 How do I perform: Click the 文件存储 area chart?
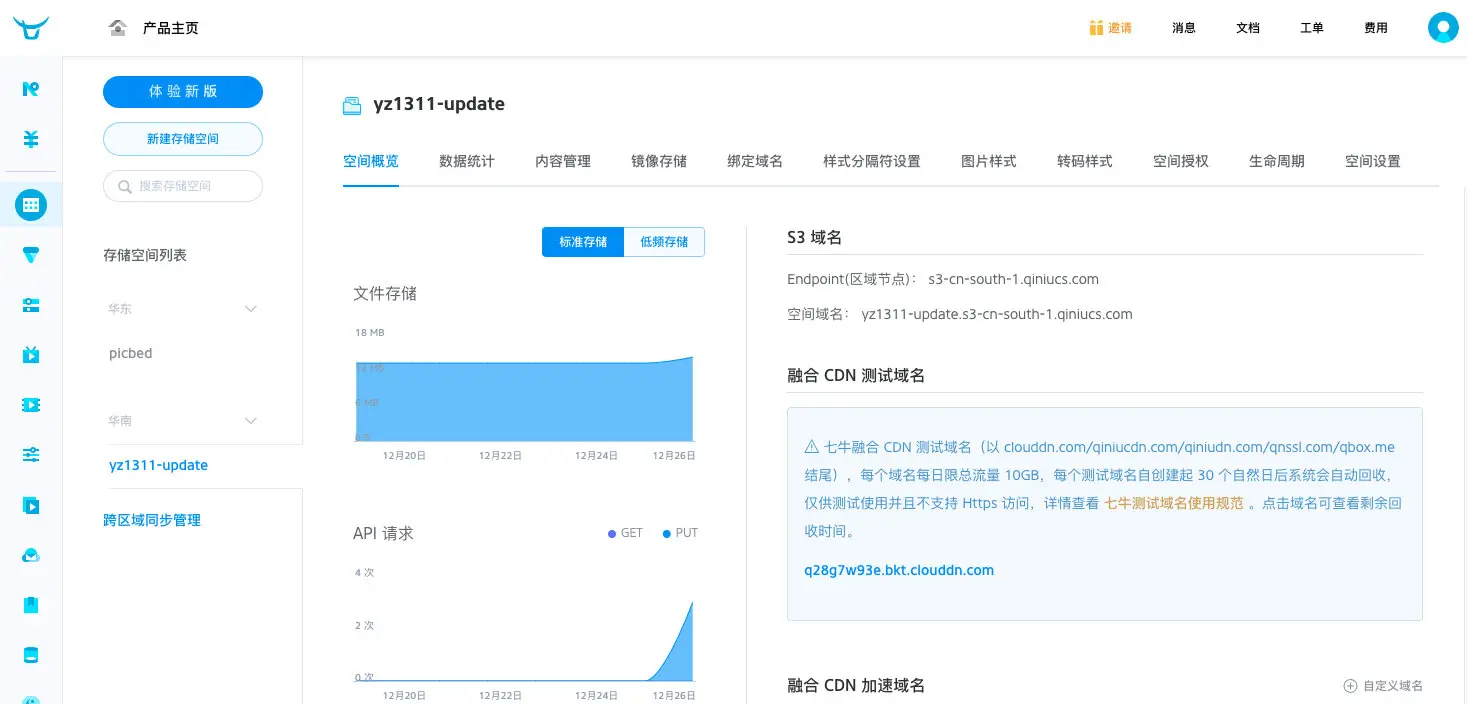(x=524, y=399)
